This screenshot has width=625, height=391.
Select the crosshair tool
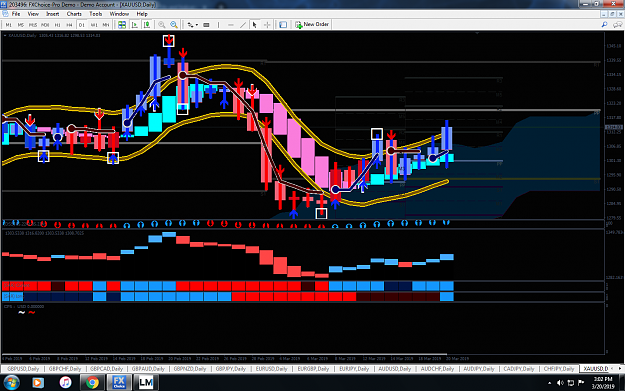267,25
